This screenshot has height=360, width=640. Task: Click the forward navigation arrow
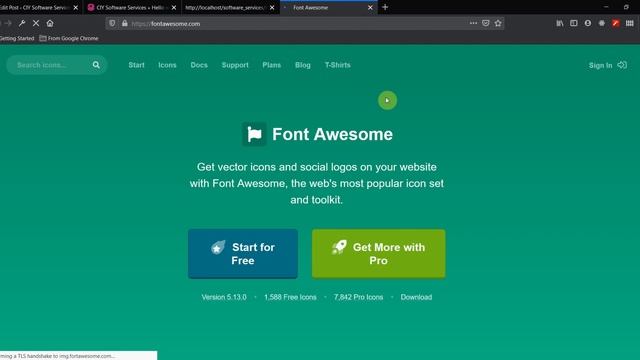click(8, 23)
